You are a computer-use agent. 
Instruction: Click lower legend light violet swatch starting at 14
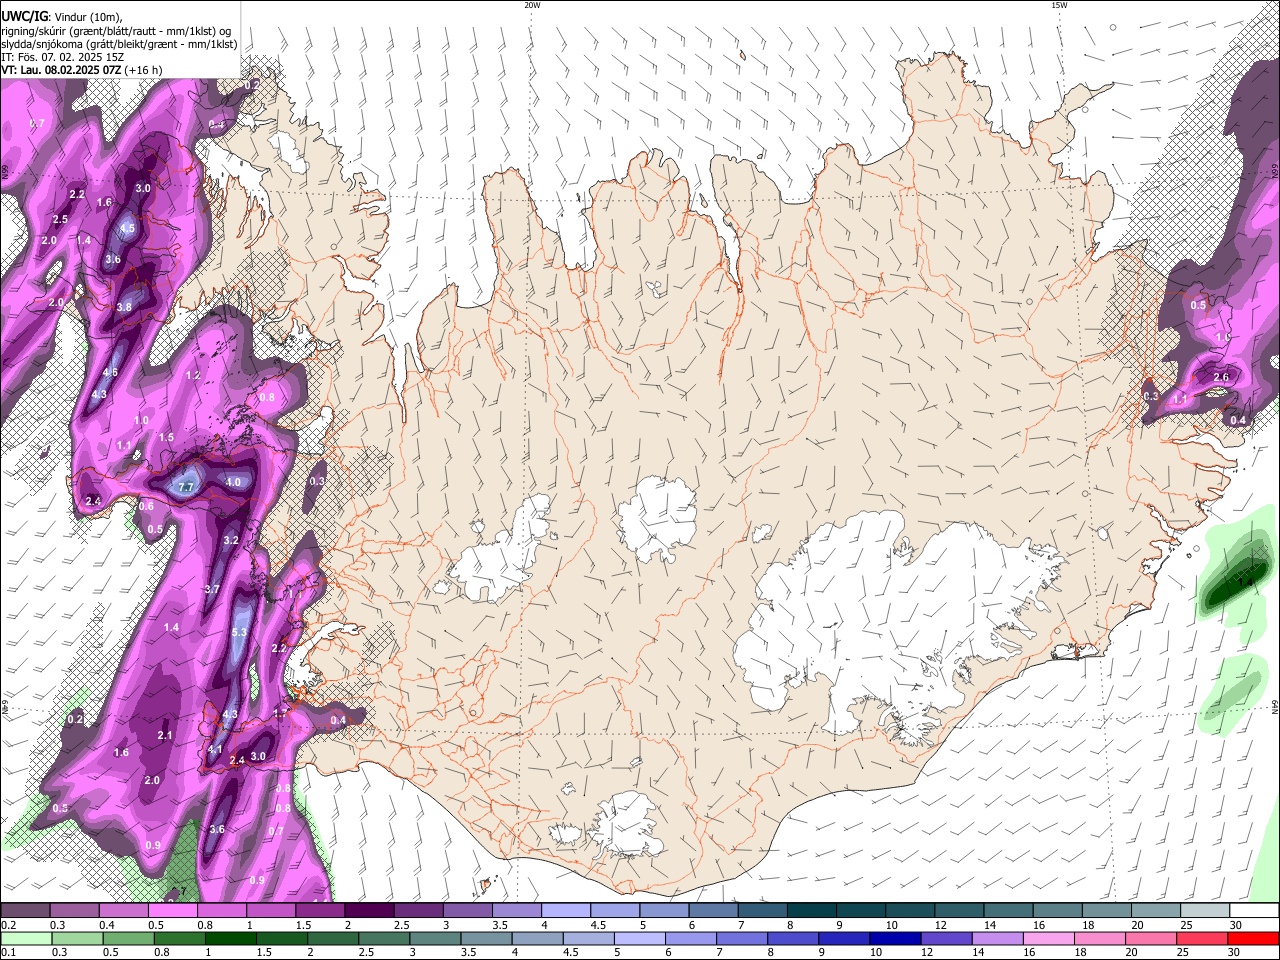point(996,938)
